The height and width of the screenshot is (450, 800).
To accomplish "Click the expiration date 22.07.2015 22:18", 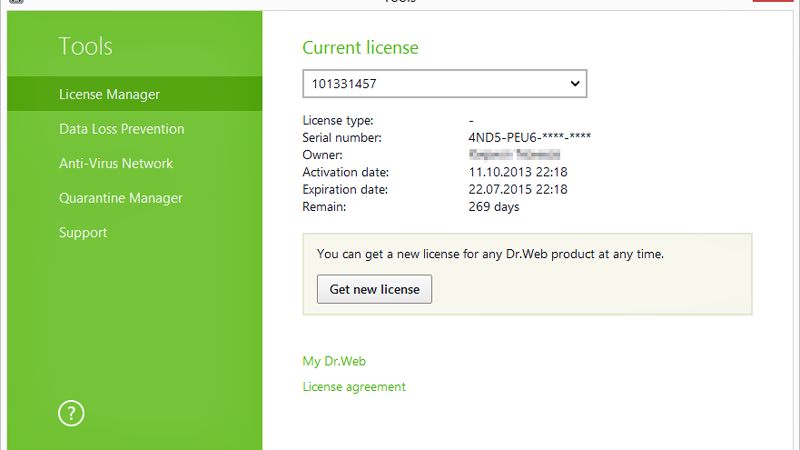I will click(518, 189).
